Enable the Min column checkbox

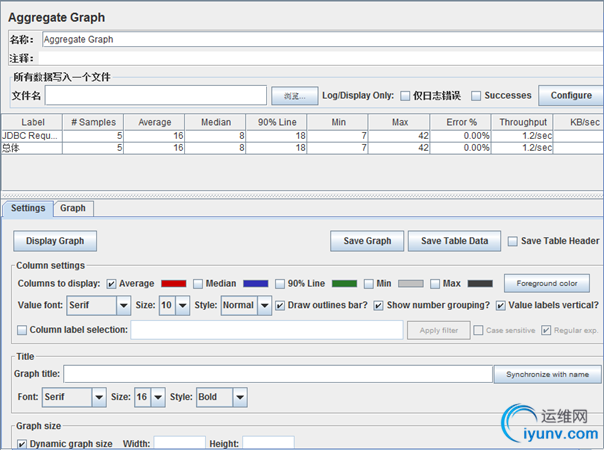(369, 284)
